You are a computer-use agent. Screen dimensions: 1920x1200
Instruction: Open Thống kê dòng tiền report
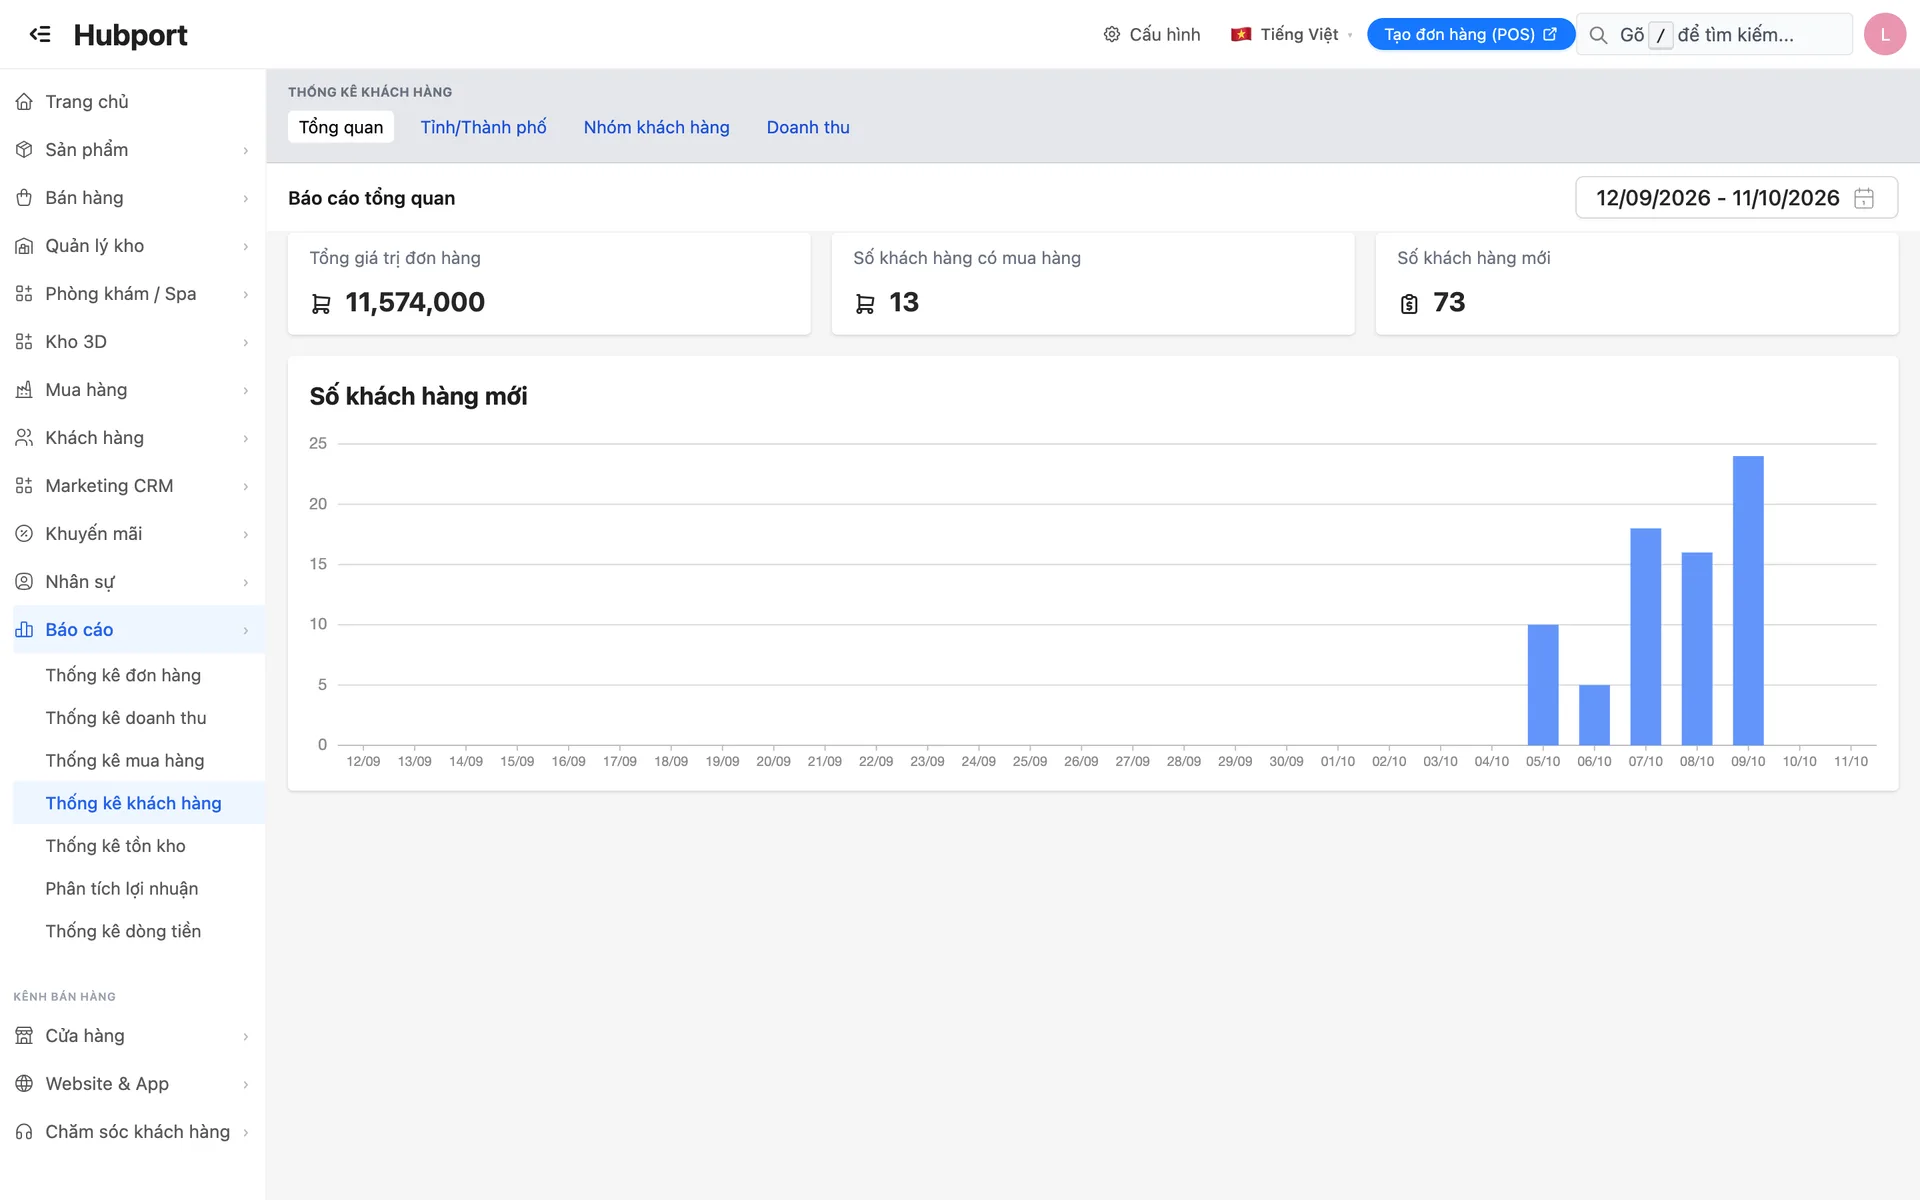click(x=123, y=931)
